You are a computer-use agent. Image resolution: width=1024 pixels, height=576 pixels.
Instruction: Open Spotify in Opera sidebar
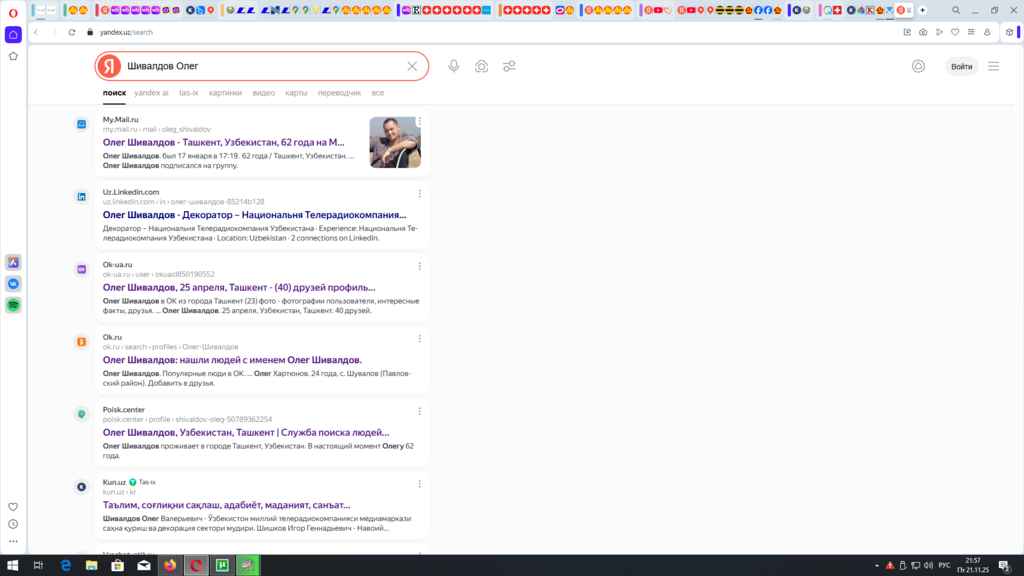[13, 305]
